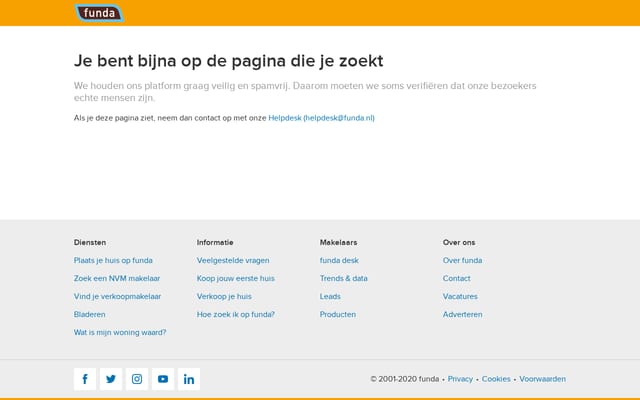Open Over funda link
This screenshot has height=400, width=640.
click(x=462, y=260)
